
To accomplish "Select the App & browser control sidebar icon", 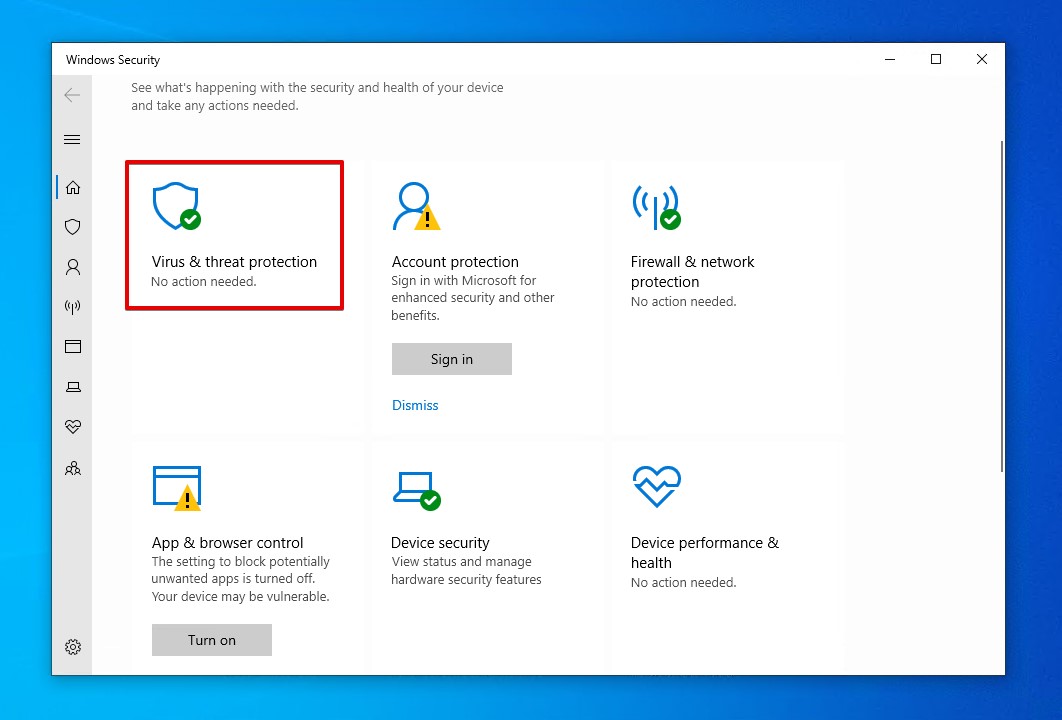I will point(72,346).
